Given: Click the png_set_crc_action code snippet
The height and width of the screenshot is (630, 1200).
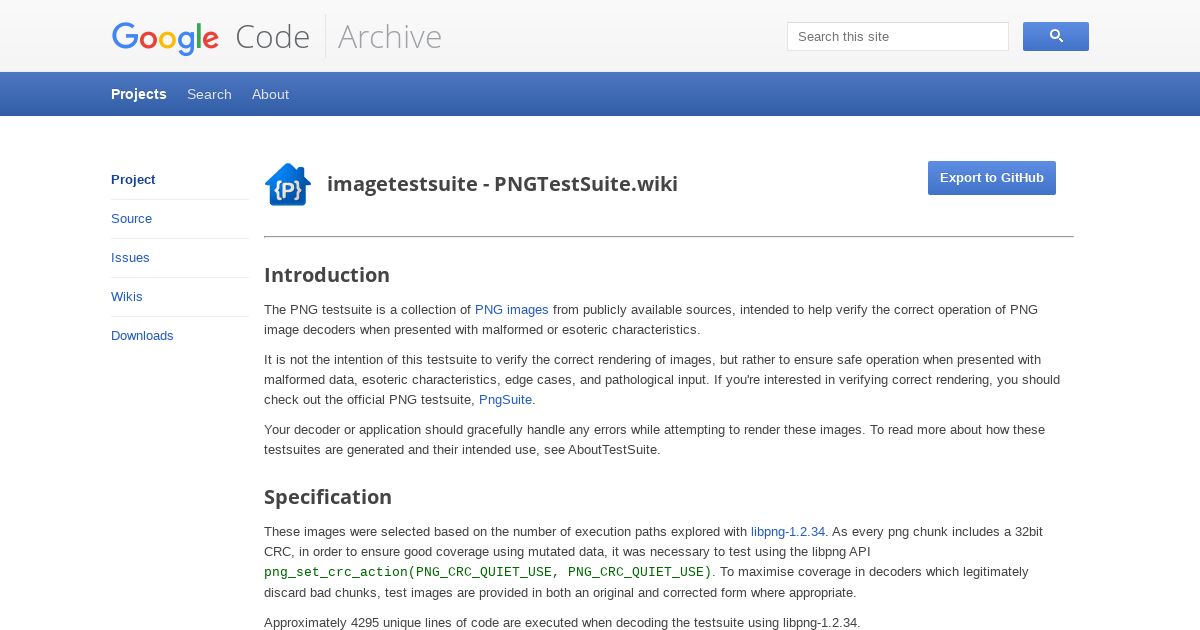Looking at the screenshot, I should (488, 572).
